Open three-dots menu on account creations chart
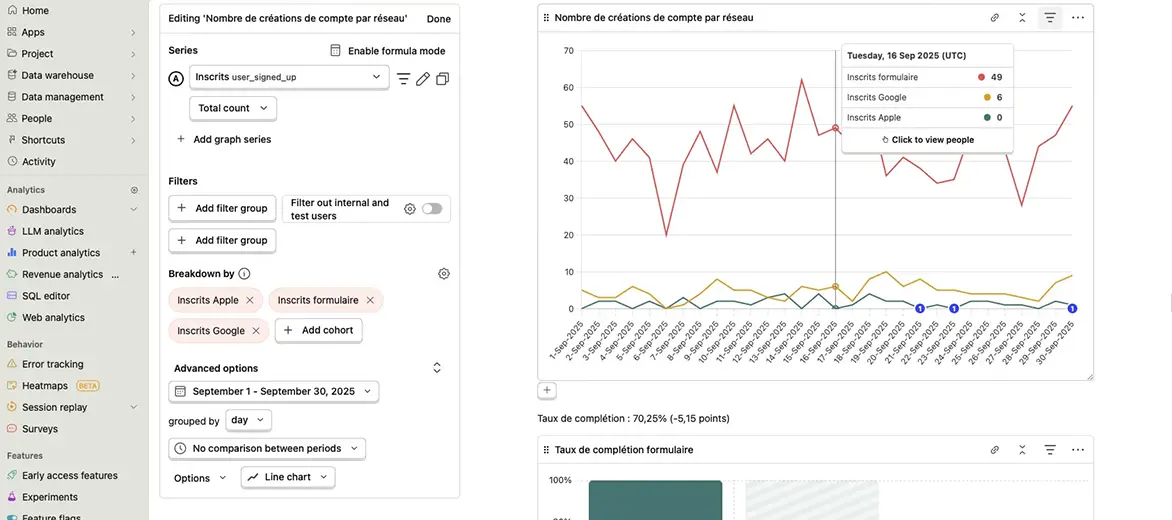Screen dimensions: 1172x520 pos(1078,18)
